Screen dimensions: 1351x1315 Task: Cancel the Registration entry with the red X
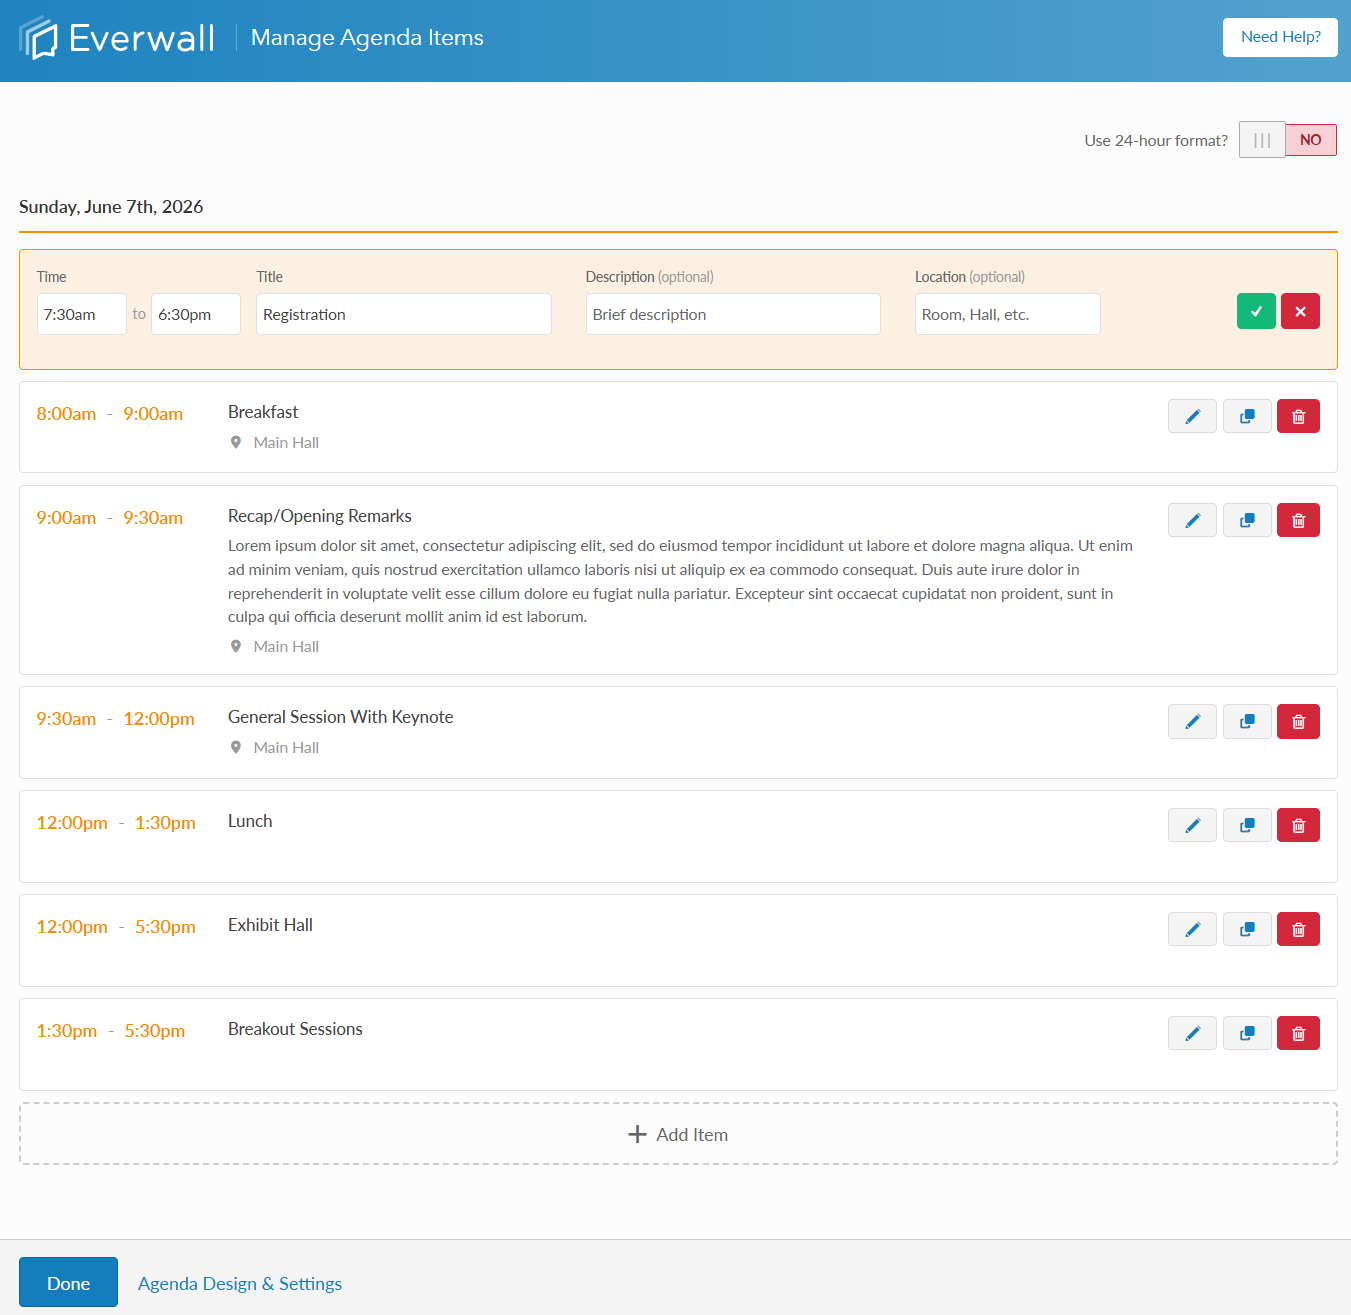coord(1300,311)
